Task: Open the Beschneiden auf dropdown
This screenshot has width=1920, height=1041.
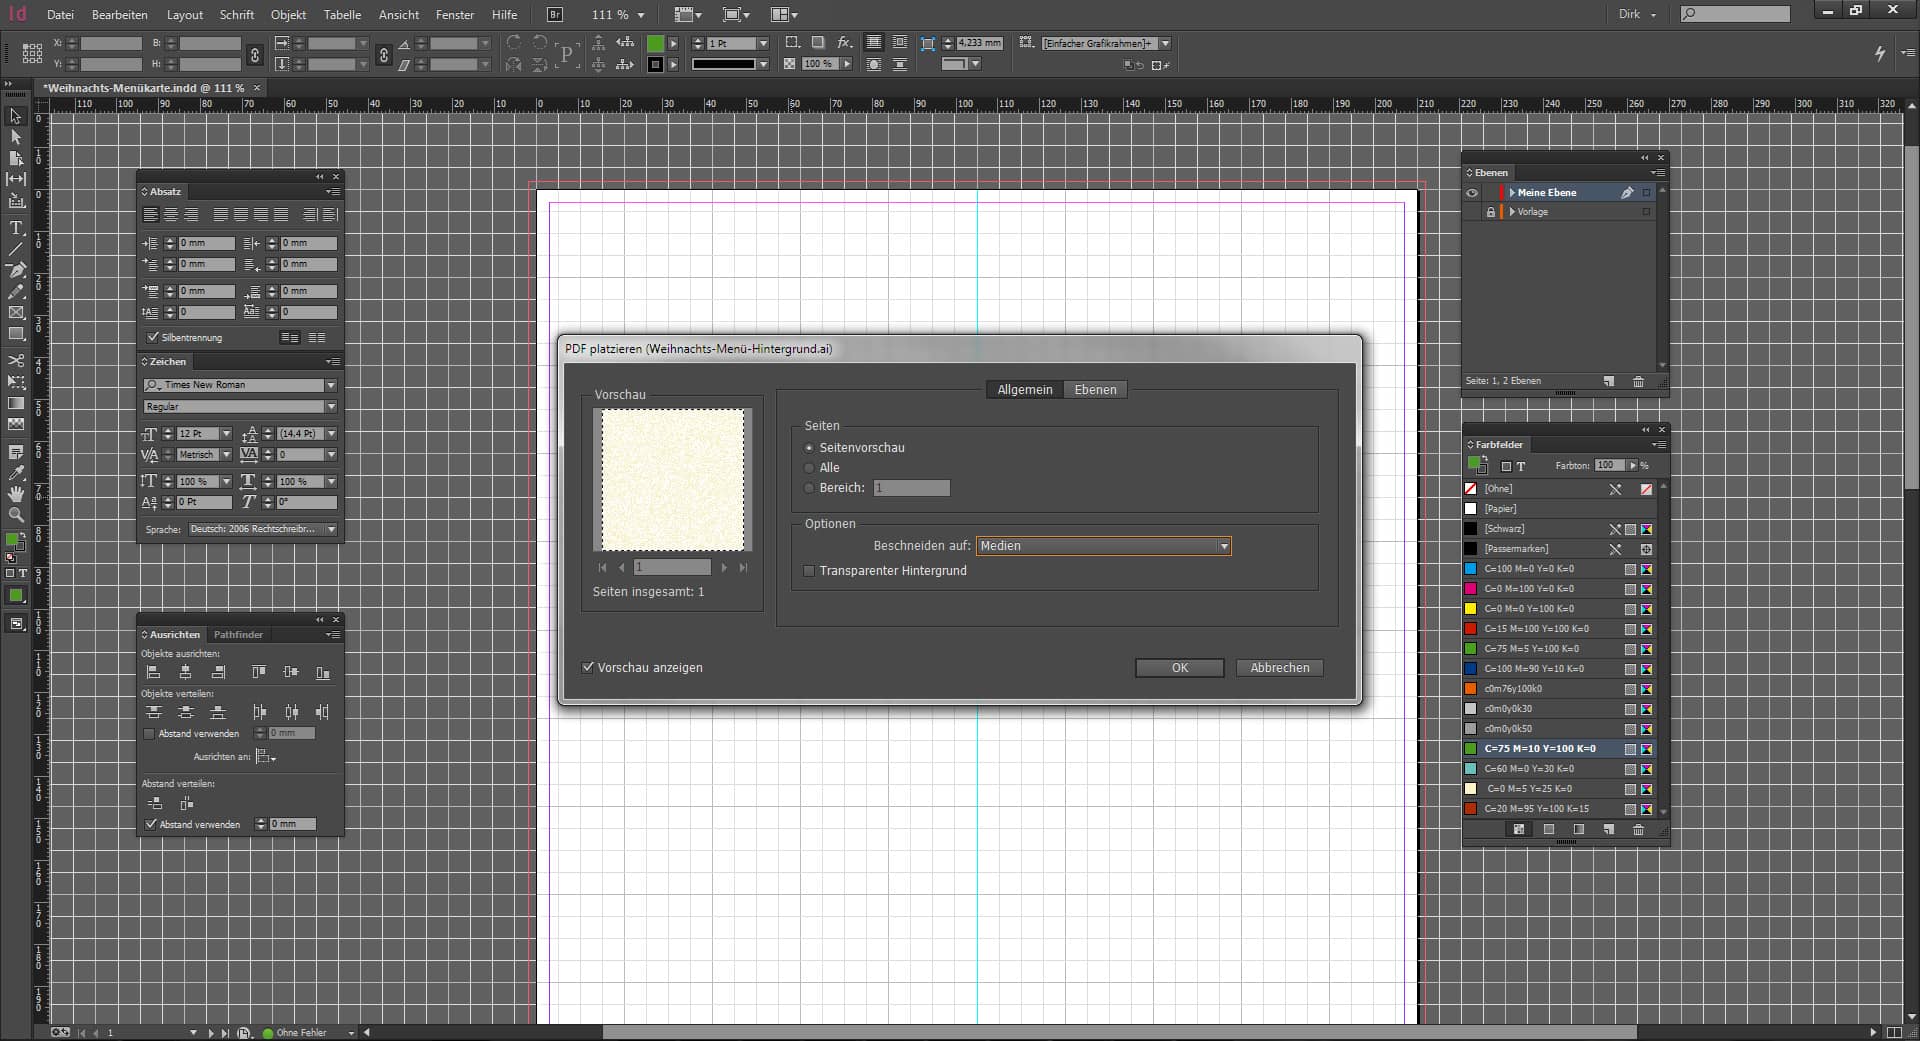Action: point(1103,546)
